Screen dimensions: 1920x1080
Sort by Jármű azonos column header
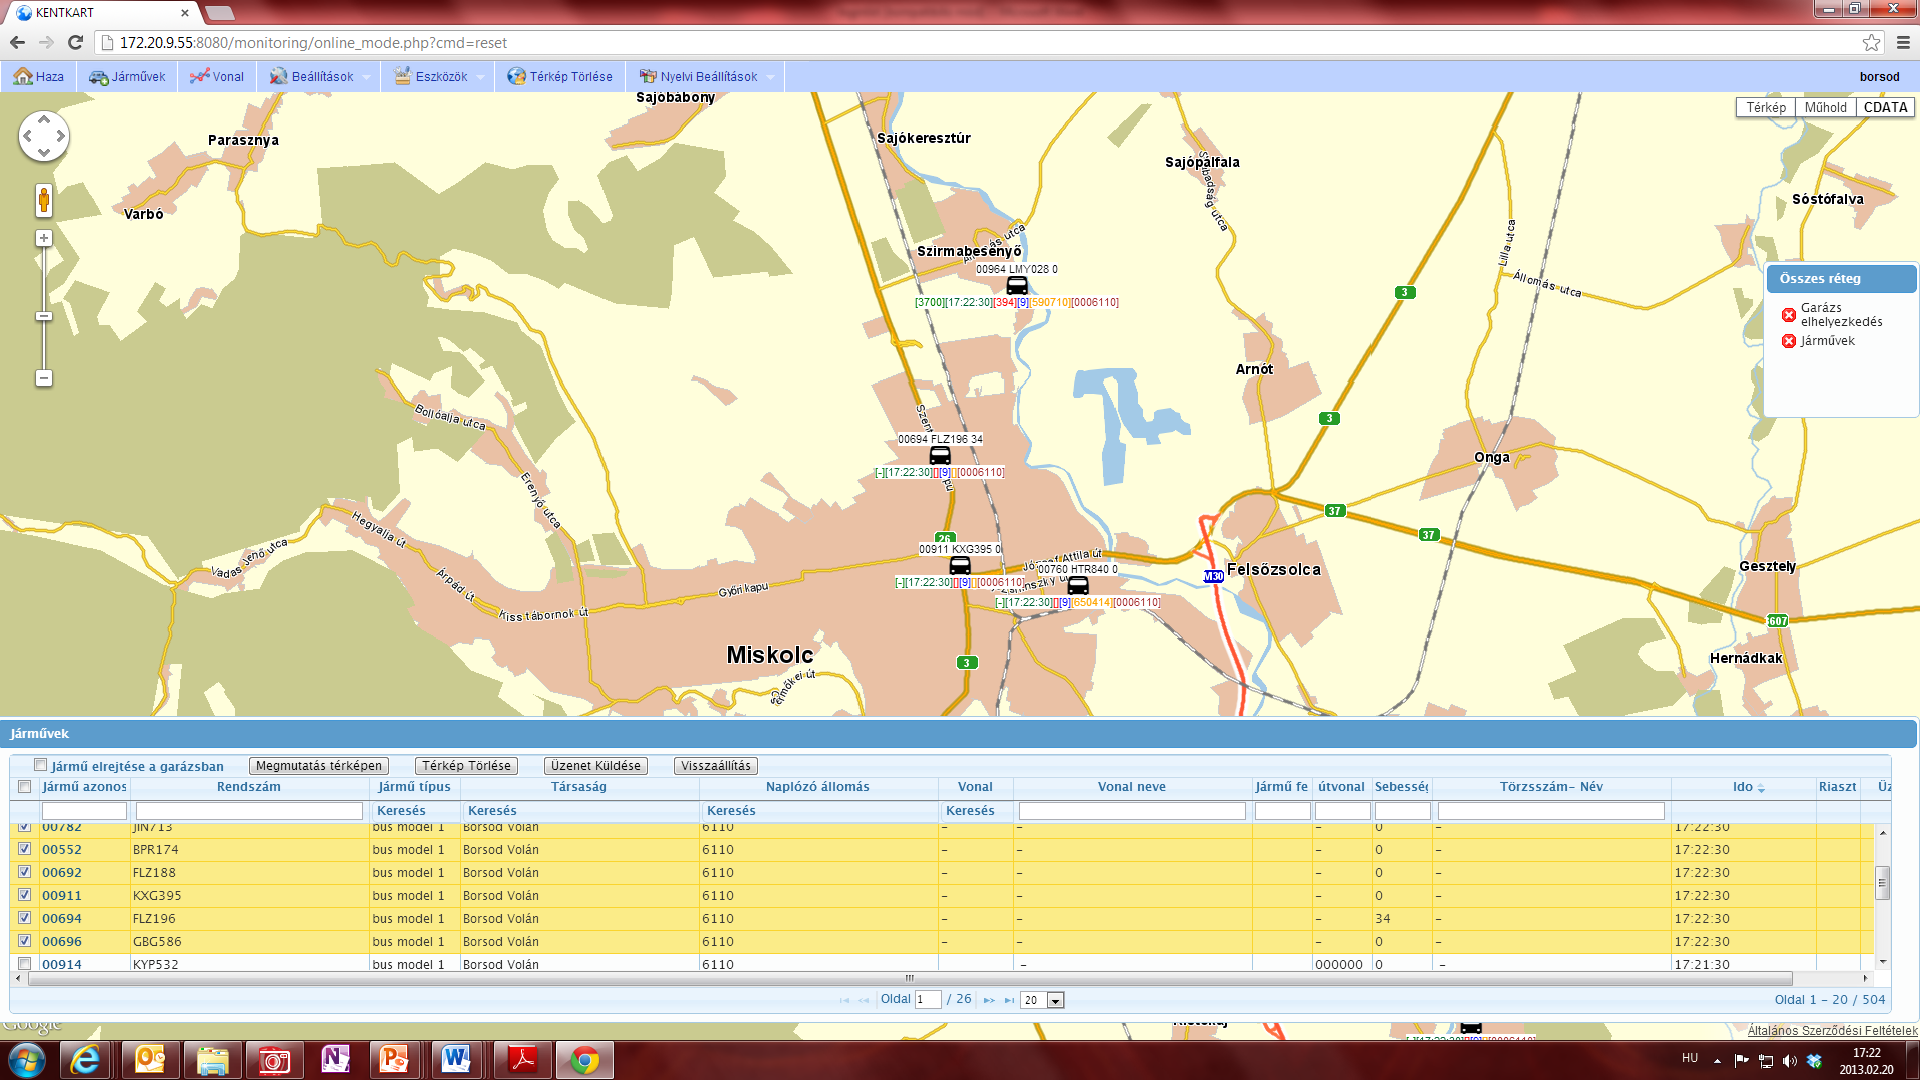(x=84, y=787)
